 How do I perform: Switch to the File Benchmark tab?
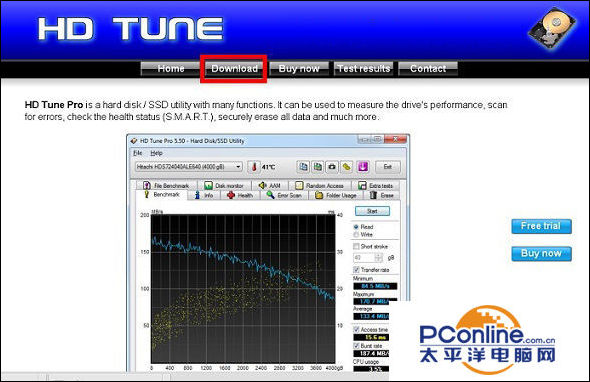tap(166, 186)
